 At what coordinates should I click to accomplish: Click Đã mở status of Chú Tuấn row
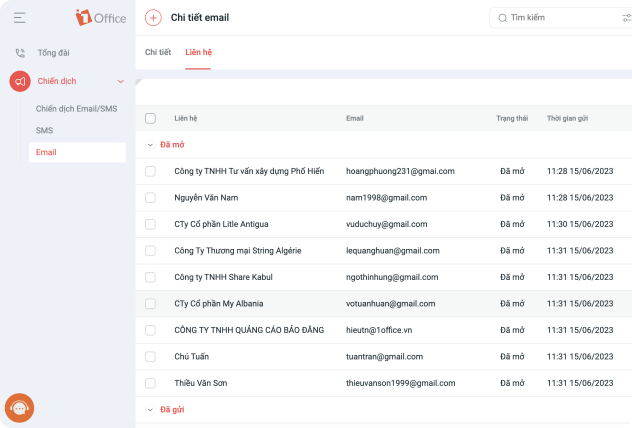point(512,357)
